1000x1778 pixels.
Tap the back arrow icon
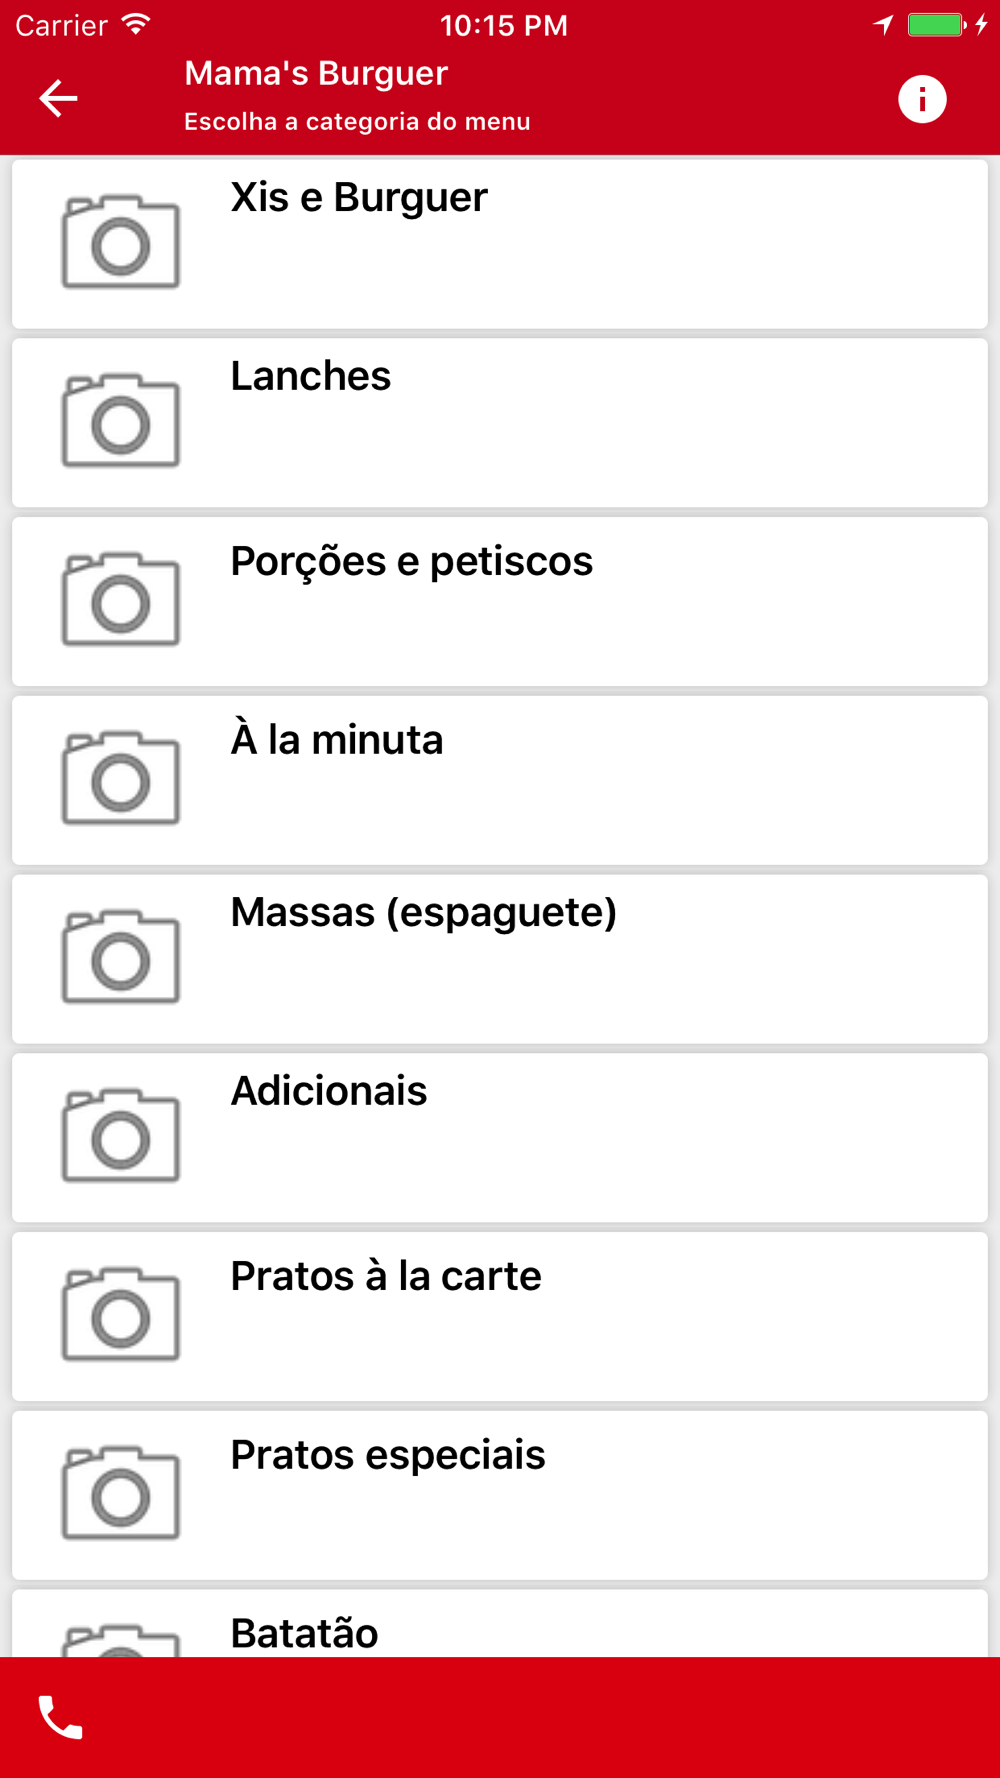[58, 98]
